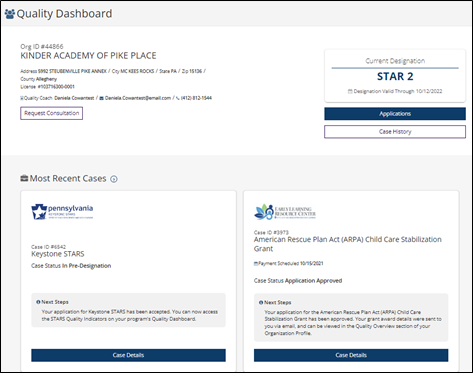Click the Quality Coach person icon
The height and width of the screenshot is (373, 473).
[x=22, y=98]
